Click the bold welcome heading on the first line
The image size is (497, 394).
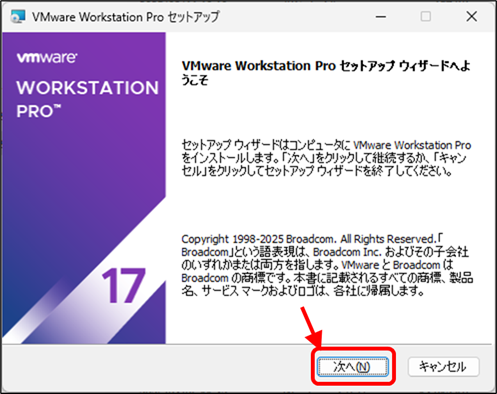pyautogui.click(x=326, y=66)
